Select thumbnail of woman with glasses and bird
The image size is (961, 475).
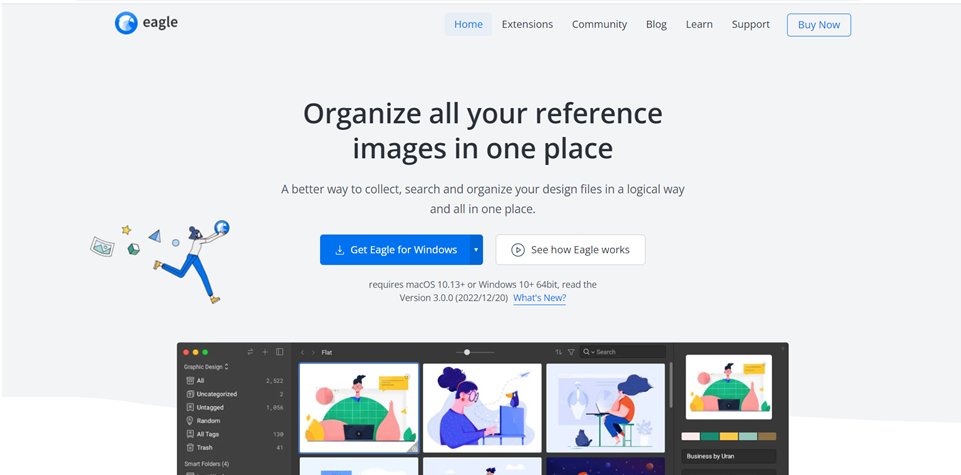click(x=482, y=408)
